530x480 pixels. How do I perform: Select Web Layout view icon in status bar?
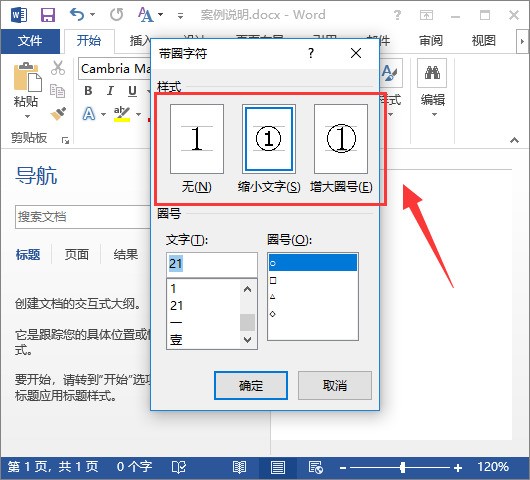[x=316, y=467]
